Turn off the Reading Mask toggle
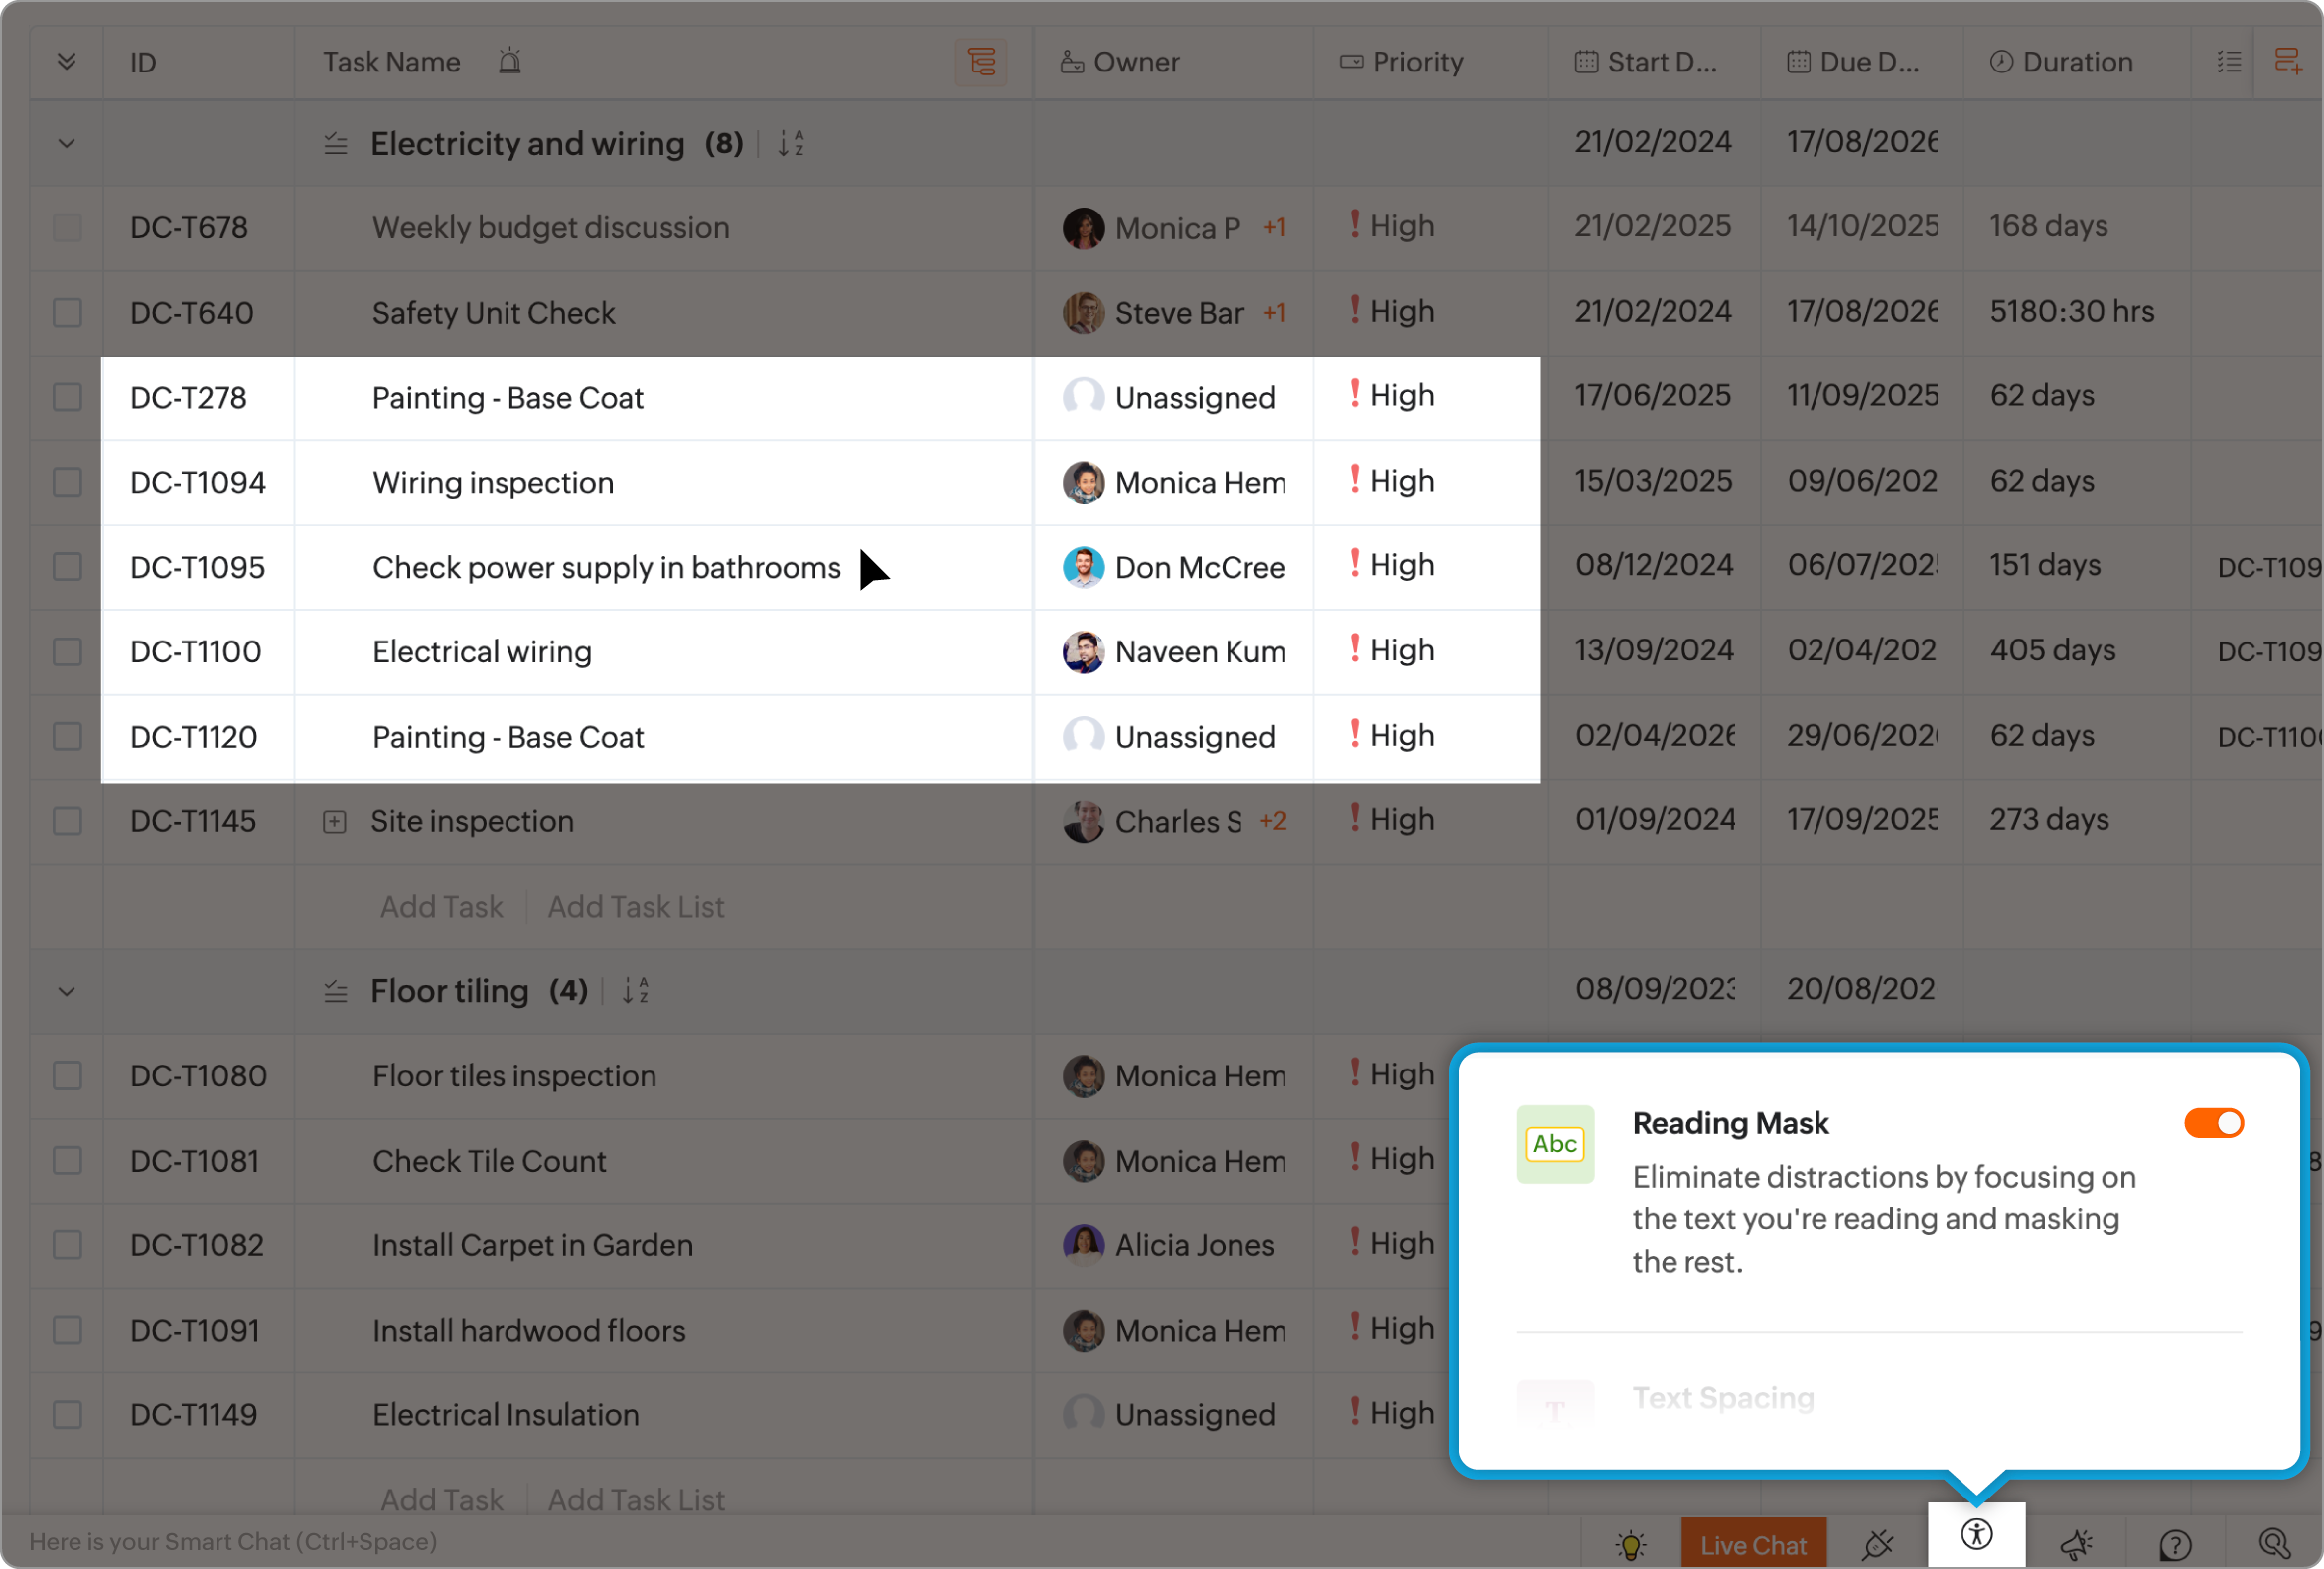The width and height of the screenshot is (2324, 1569). click(2213, 1123)
